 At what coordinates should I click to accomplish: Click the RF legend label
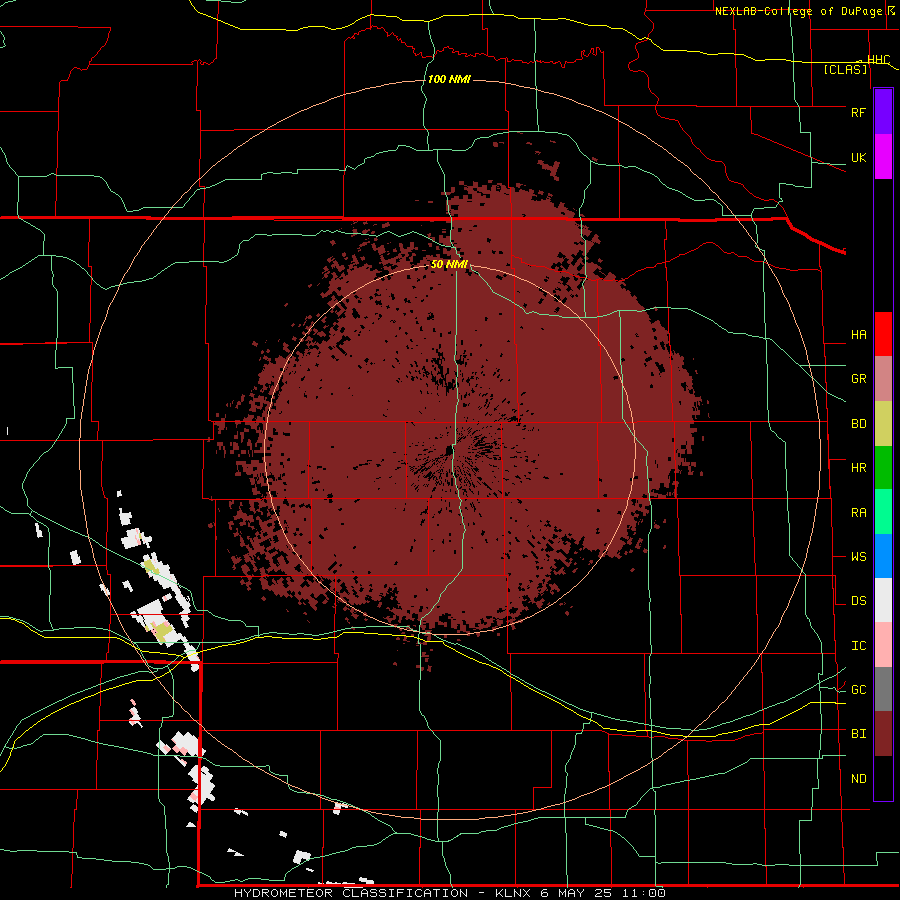click(x=858, y=112)
